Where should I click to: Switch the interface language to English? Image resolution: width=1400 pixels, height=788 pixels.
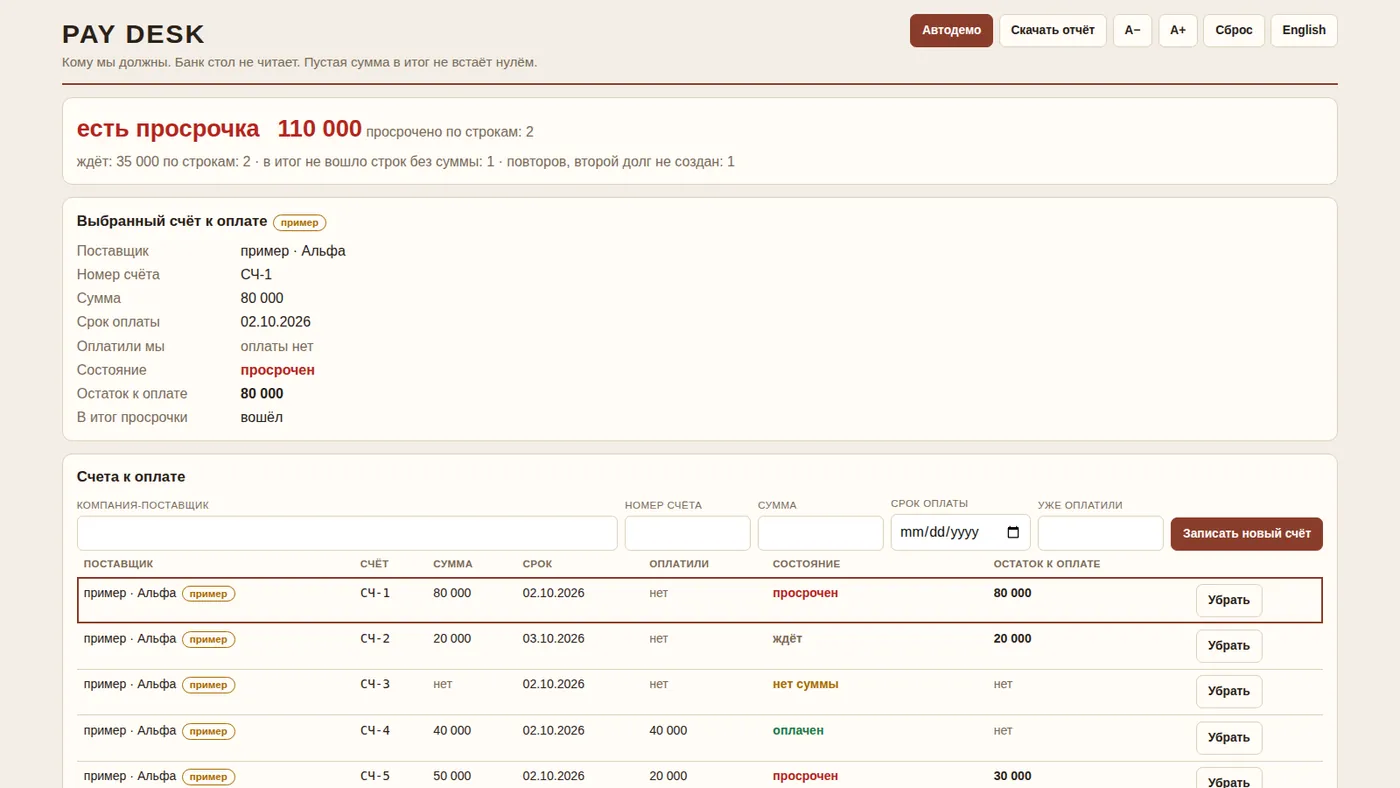1304,30
